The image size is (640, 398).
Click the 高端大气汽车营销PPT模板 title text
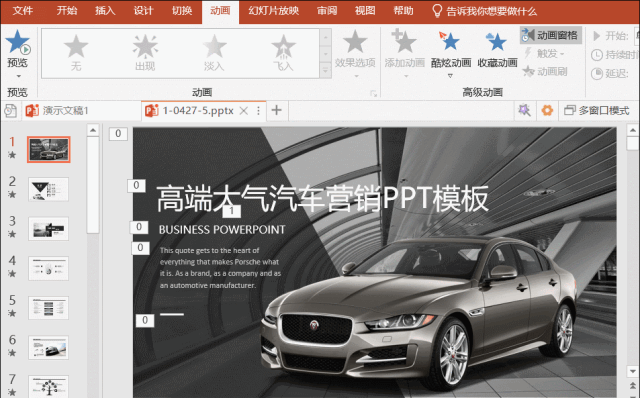[x=322, y=198]
